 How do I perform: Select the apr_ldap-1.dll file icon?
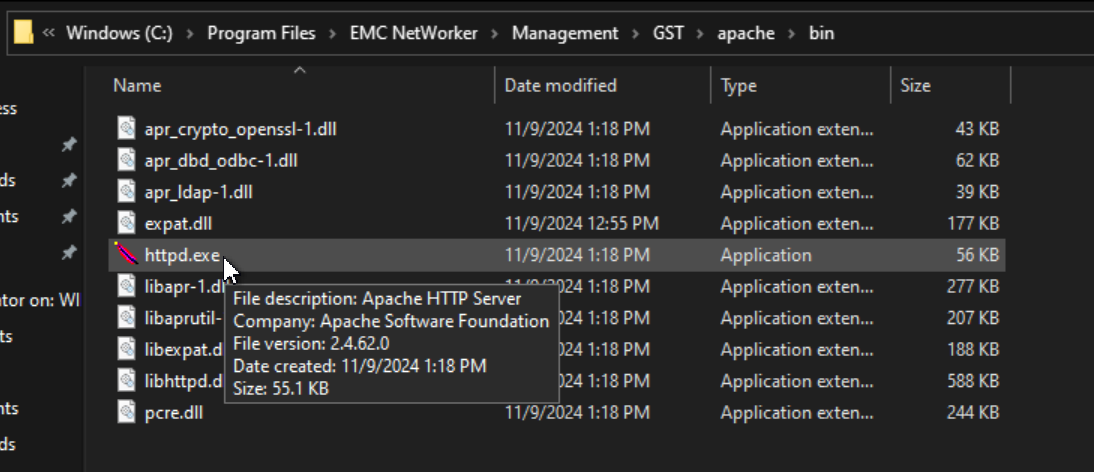[x=126, y=192]
